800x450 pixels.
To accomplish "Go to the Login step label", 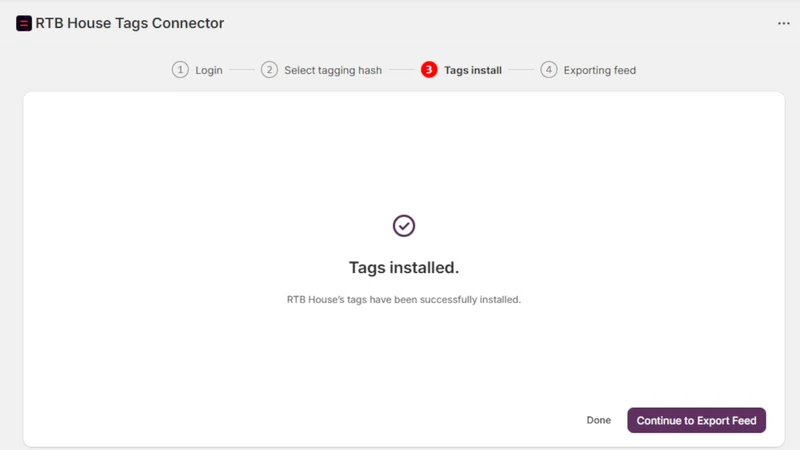I will (209, 70).
